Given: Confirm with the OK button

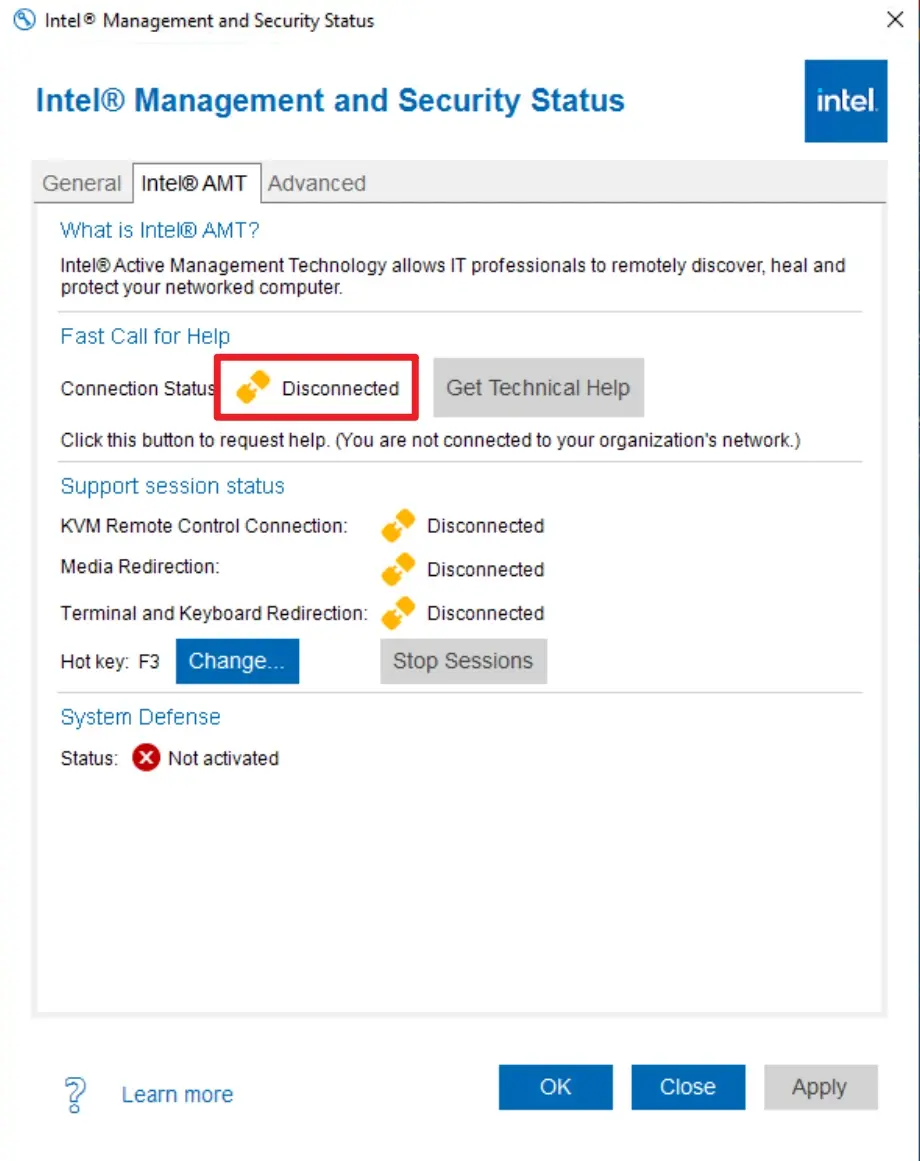Looking at the screenshot, I should tap(555, 1087).
